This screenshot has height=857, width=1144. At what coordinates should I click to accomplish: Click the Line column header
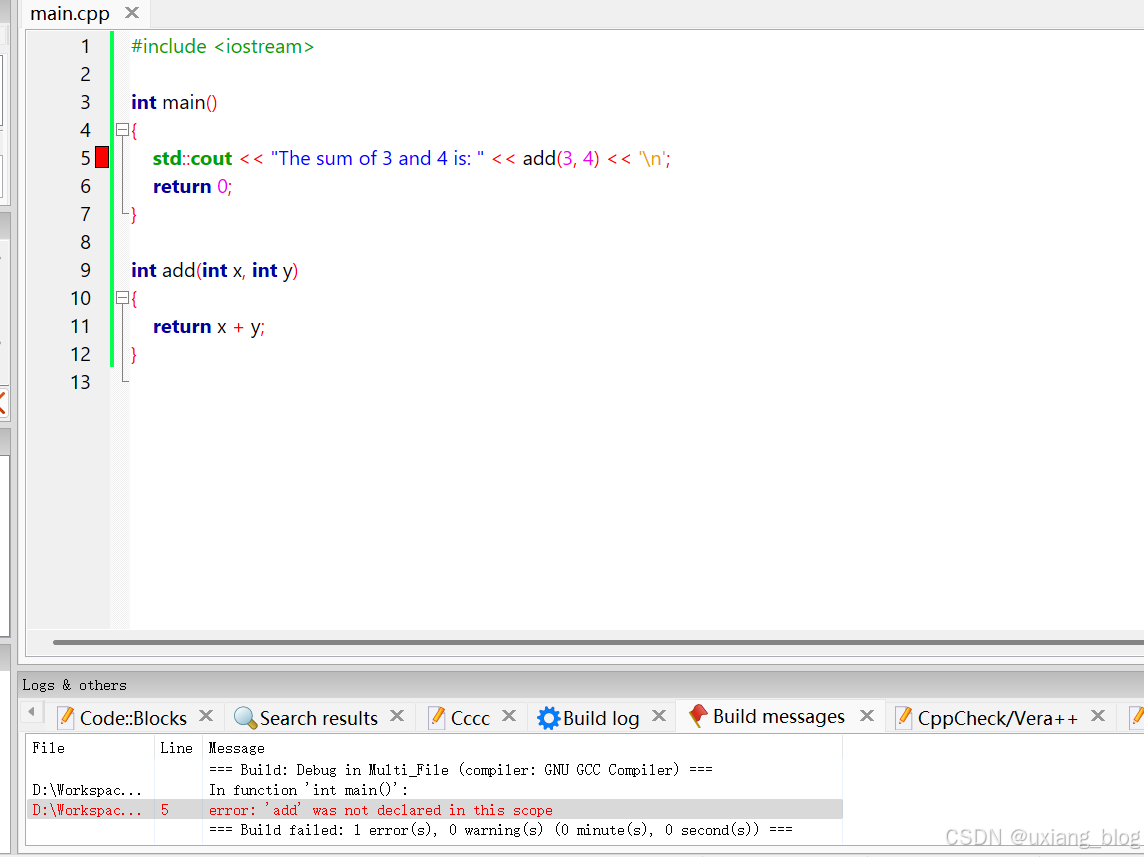177,748
